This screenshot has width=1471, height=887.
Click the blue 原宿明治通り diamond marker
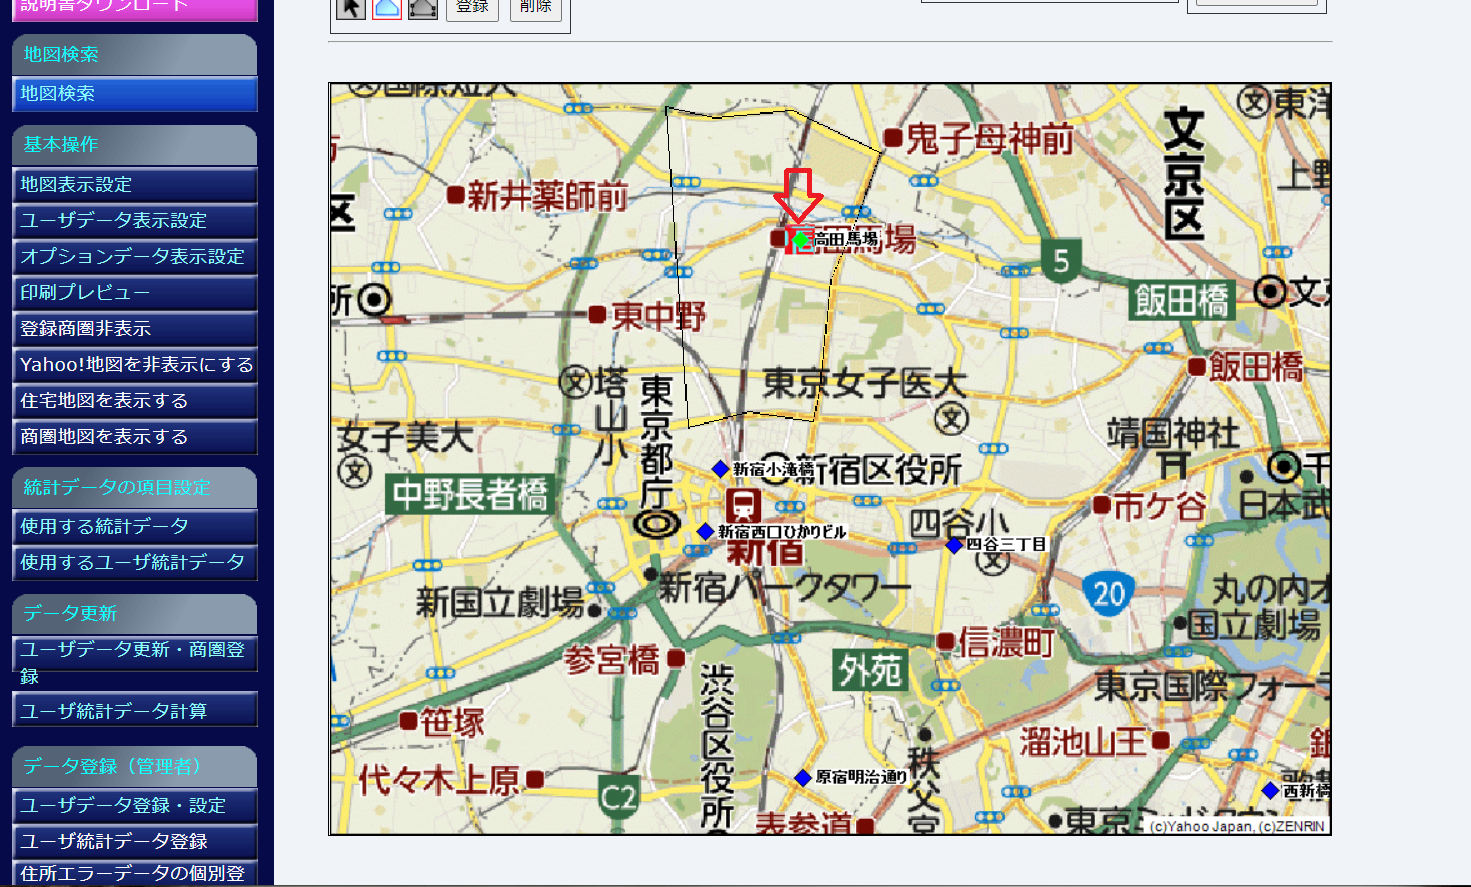802,777
